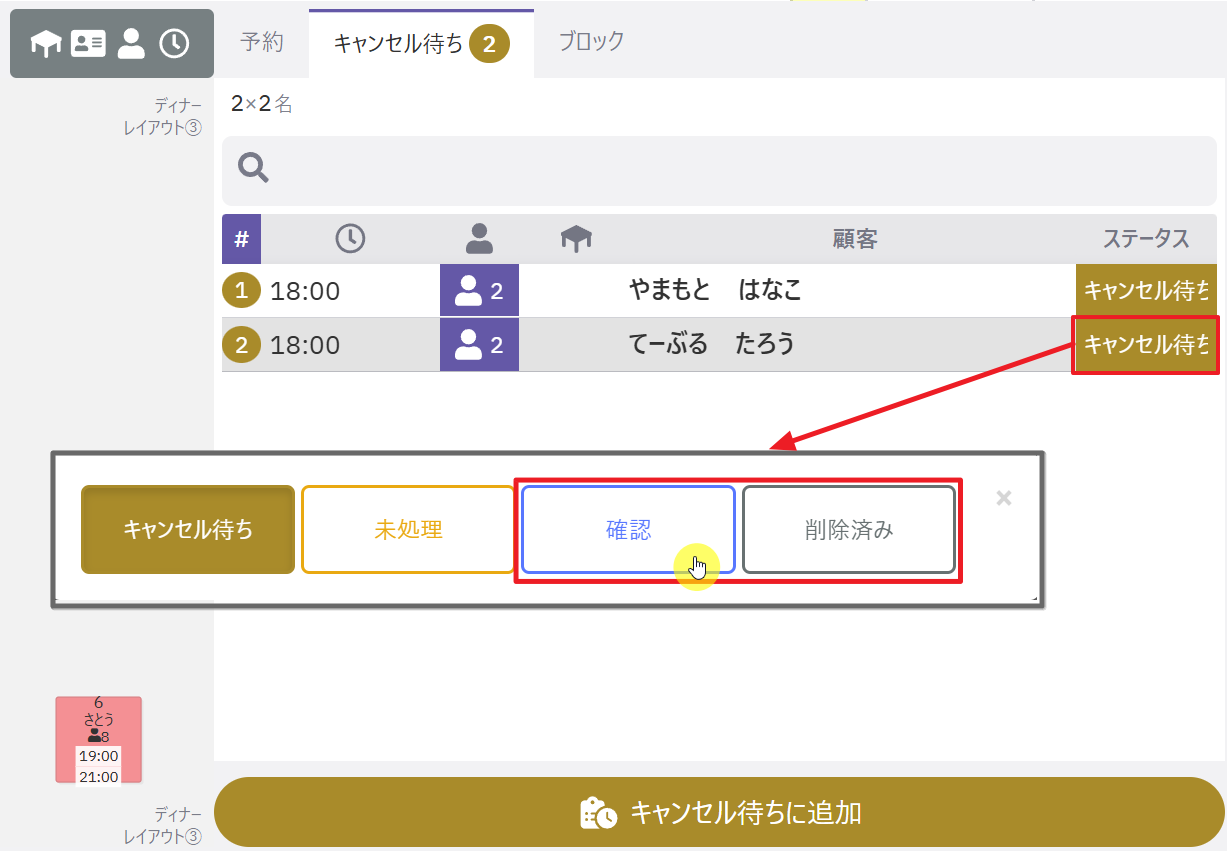Sort by the guest count person header

point(480,238)
